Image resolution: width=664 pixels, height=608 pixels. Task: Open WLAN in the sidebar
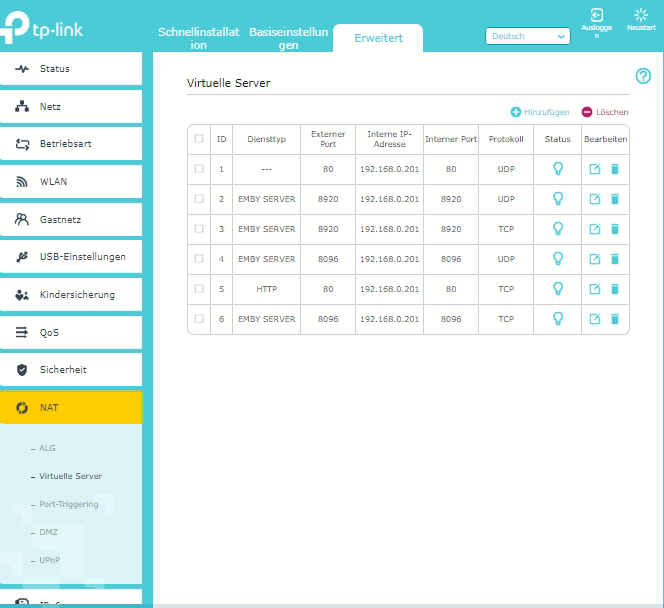(x=71, y=182)
